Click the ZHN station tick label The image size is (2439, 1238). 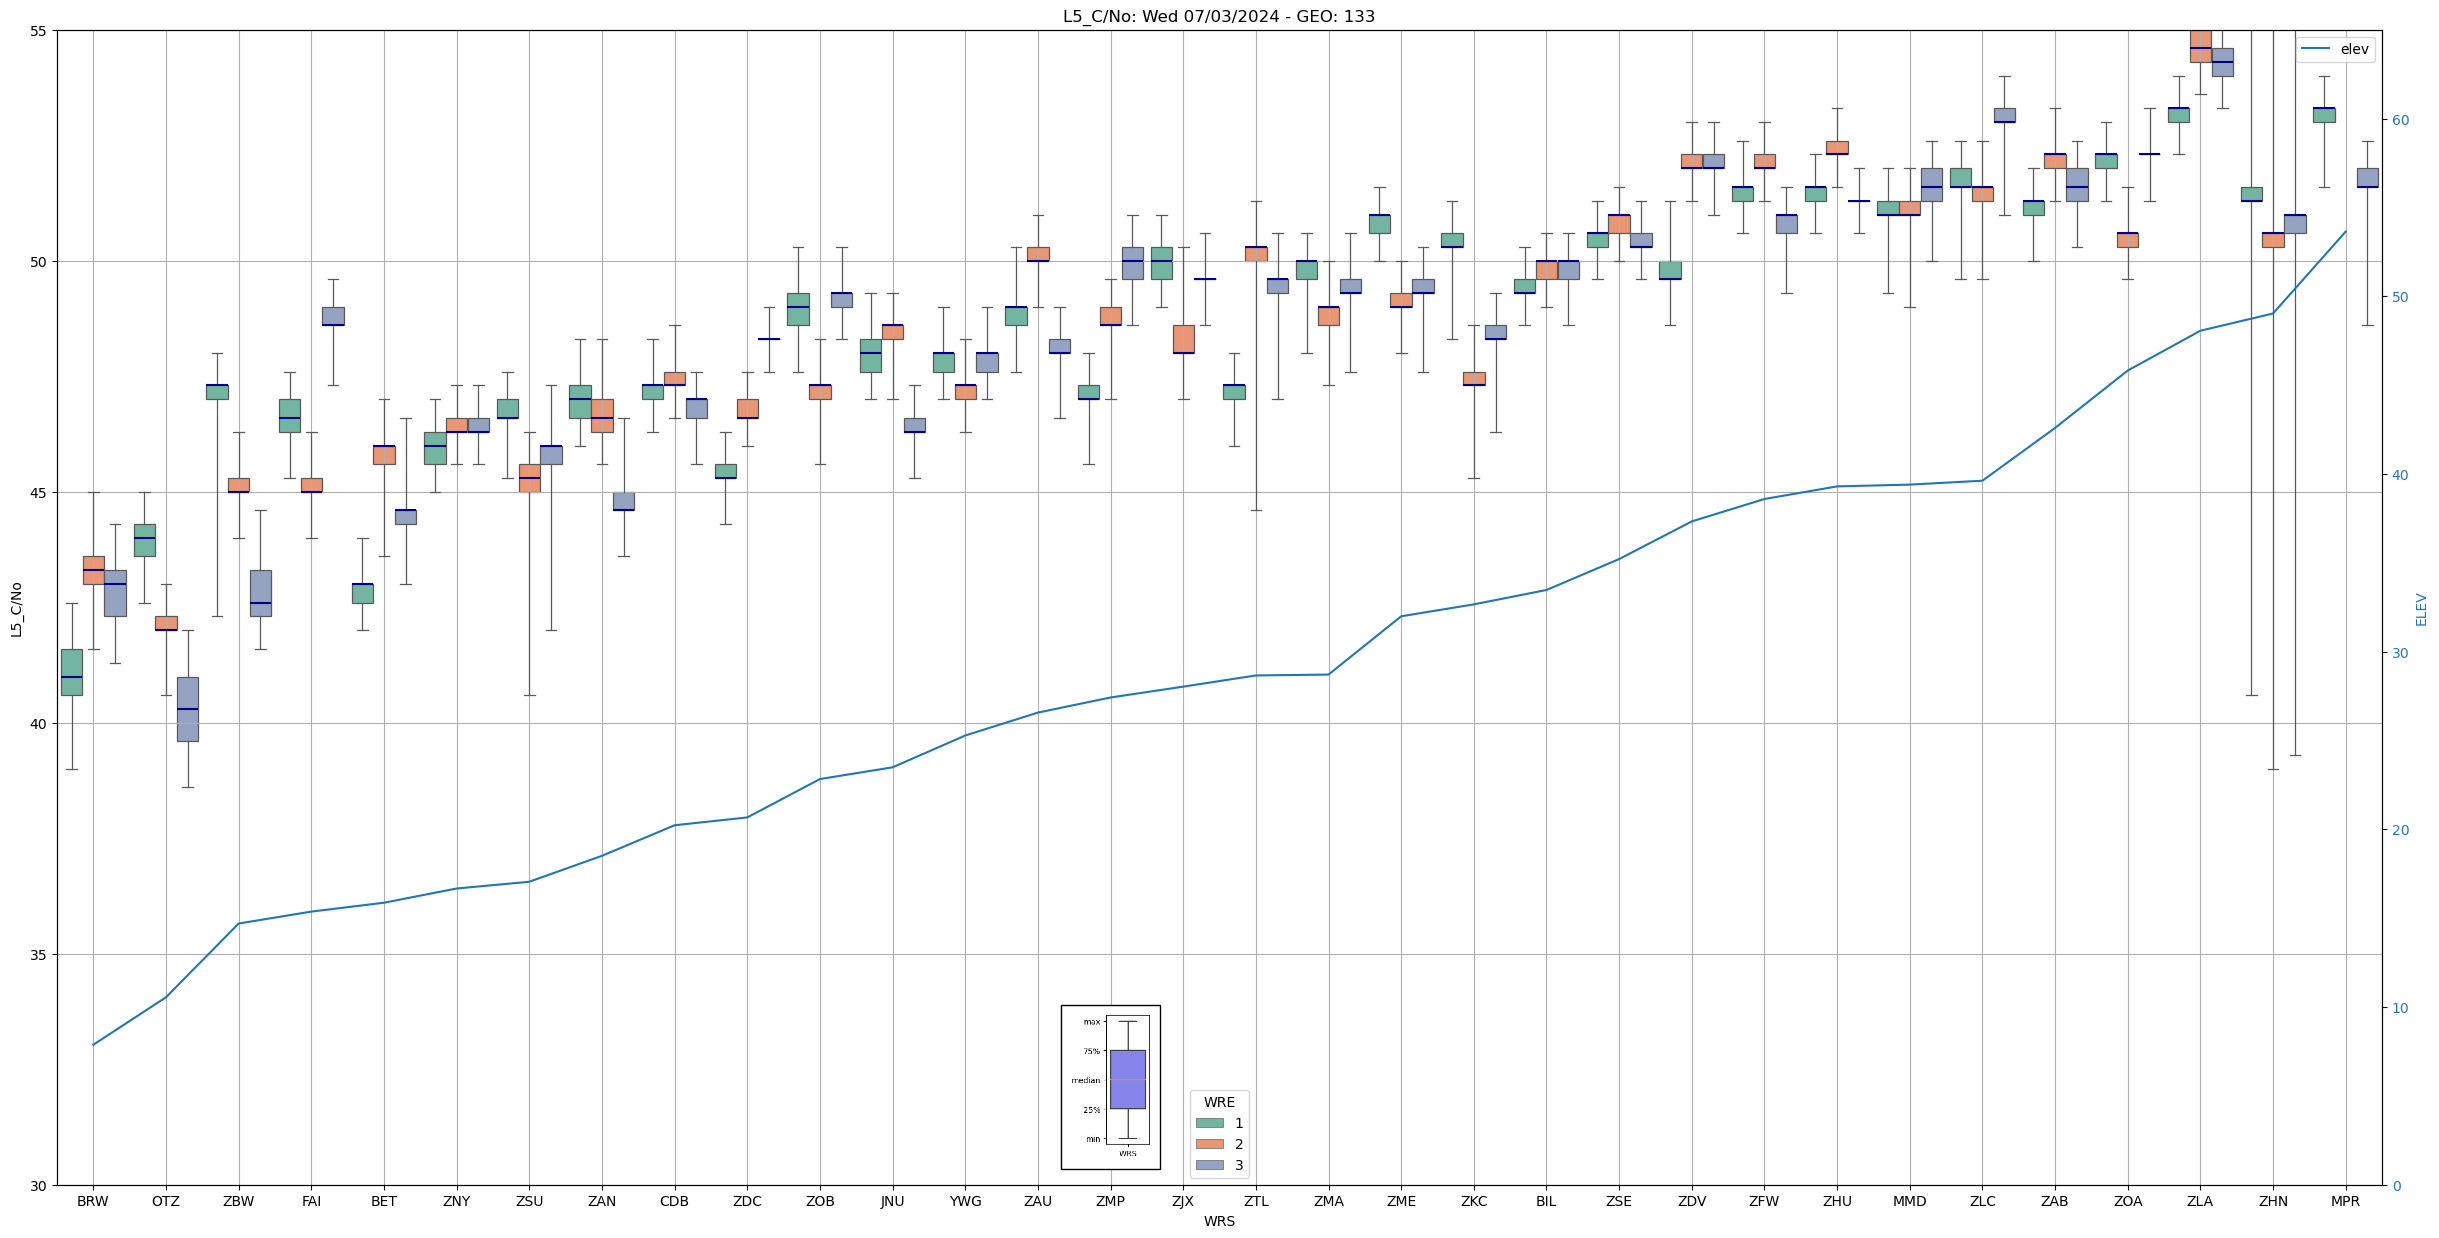tap(2273, 1201)
